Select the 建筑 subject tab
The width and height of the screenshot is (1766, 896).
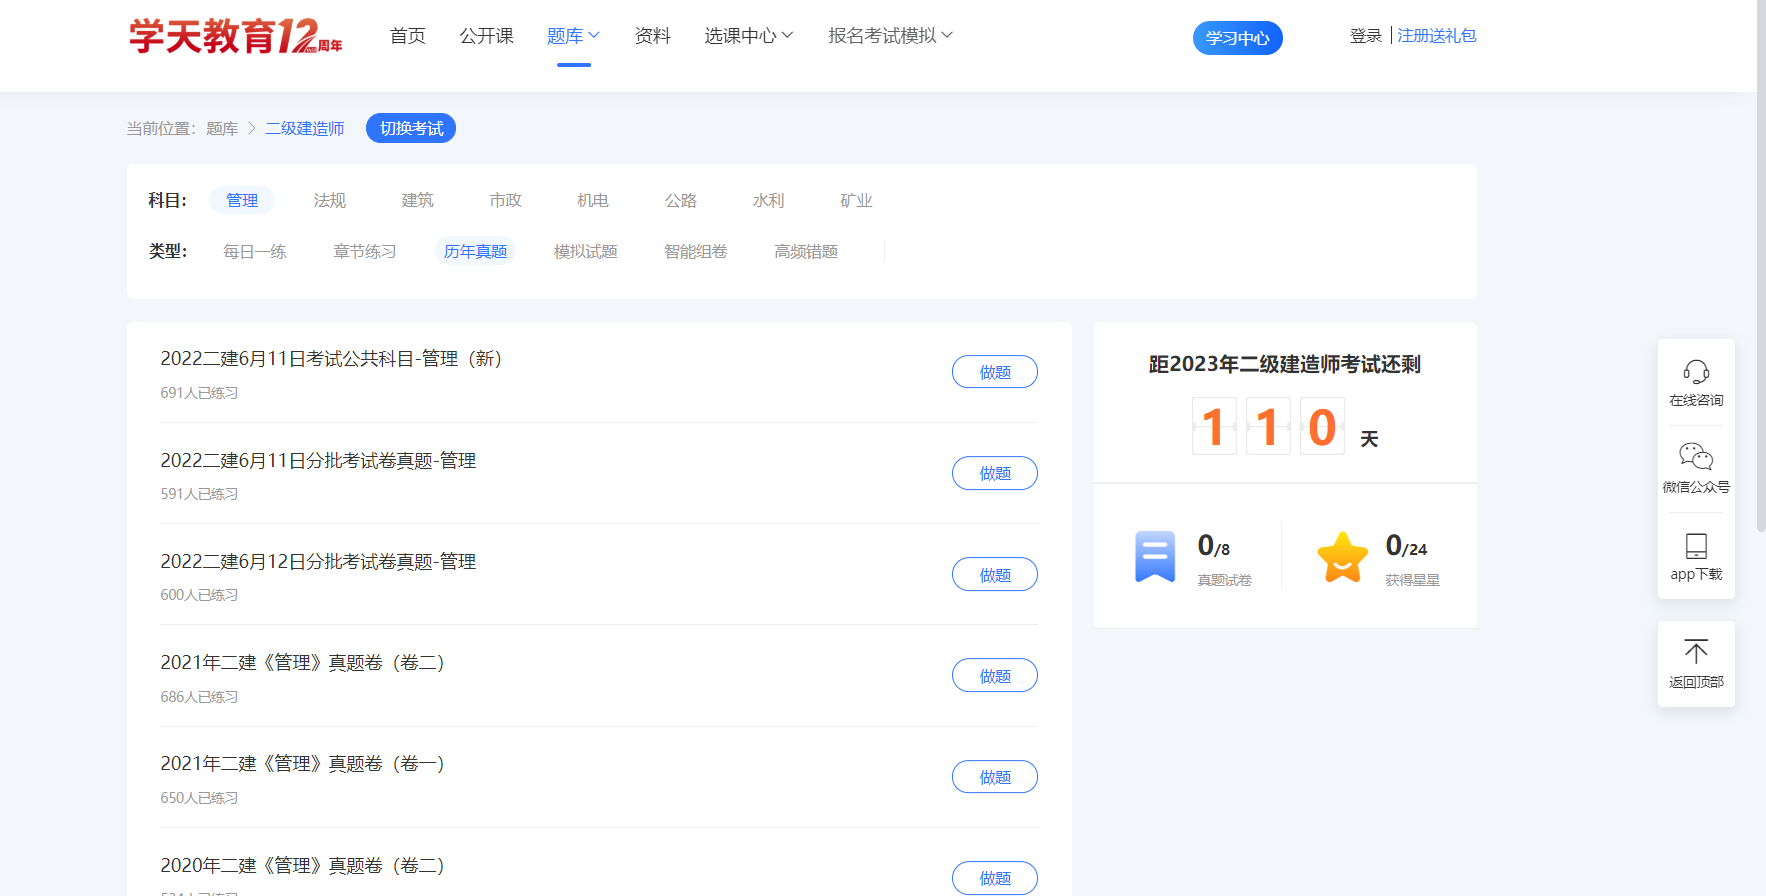(418, 200)
